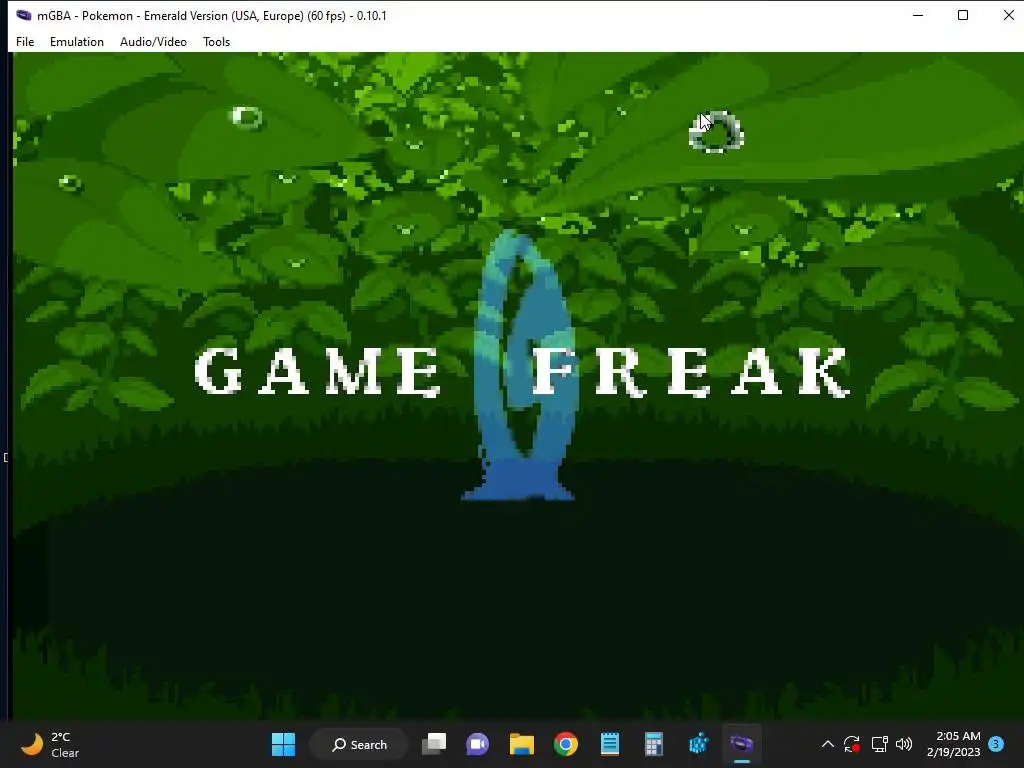Minimize the mGBA window
Image resolution: width=1024 pixels, height=768 pixels.
(x=918, y=15)
